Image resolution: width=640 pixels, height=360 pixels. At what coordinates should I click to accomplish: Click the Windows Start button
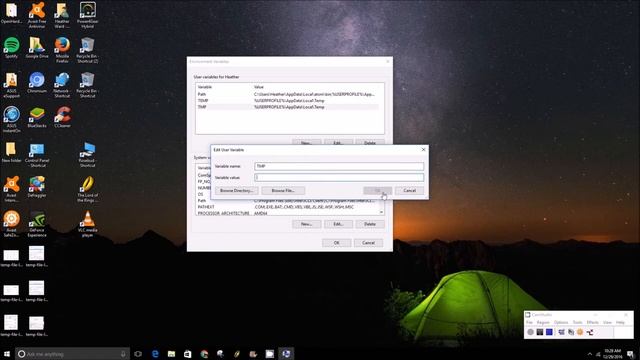[7, 354]
